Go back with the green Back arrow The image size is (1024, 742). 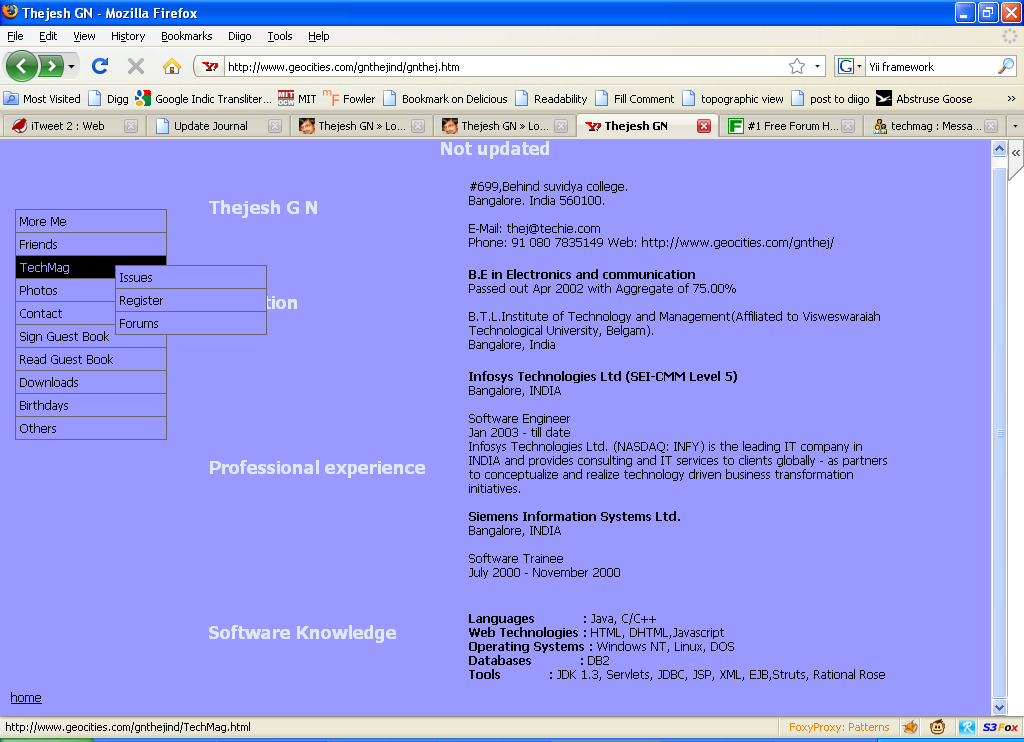click(22, 66)
